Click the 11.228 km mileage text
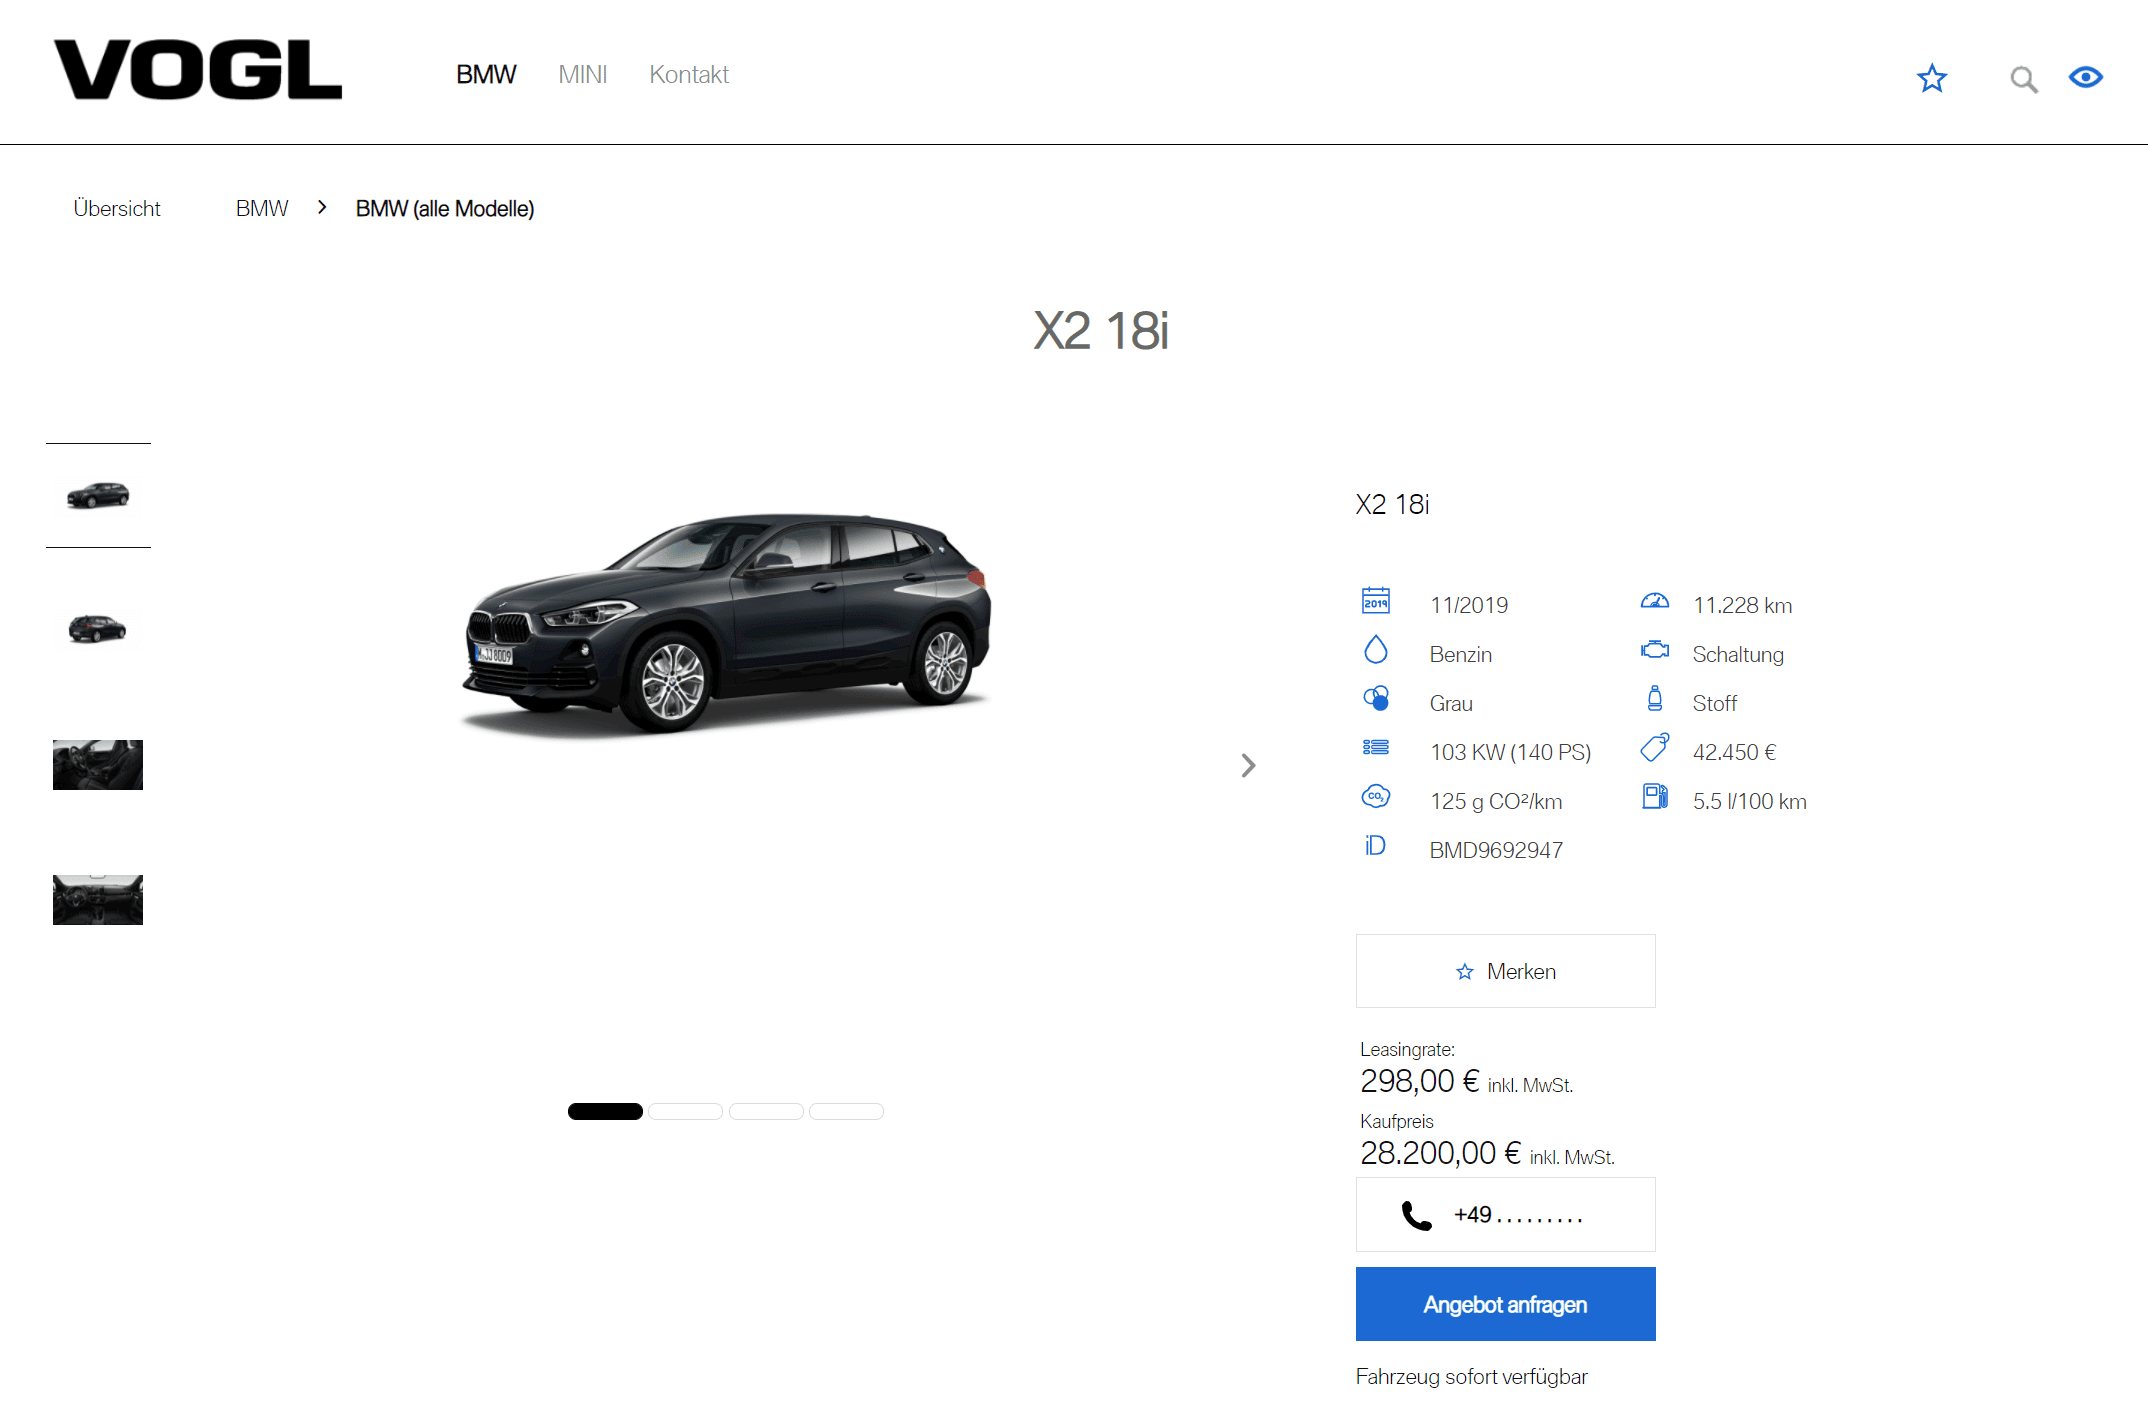 (1742, 605)
